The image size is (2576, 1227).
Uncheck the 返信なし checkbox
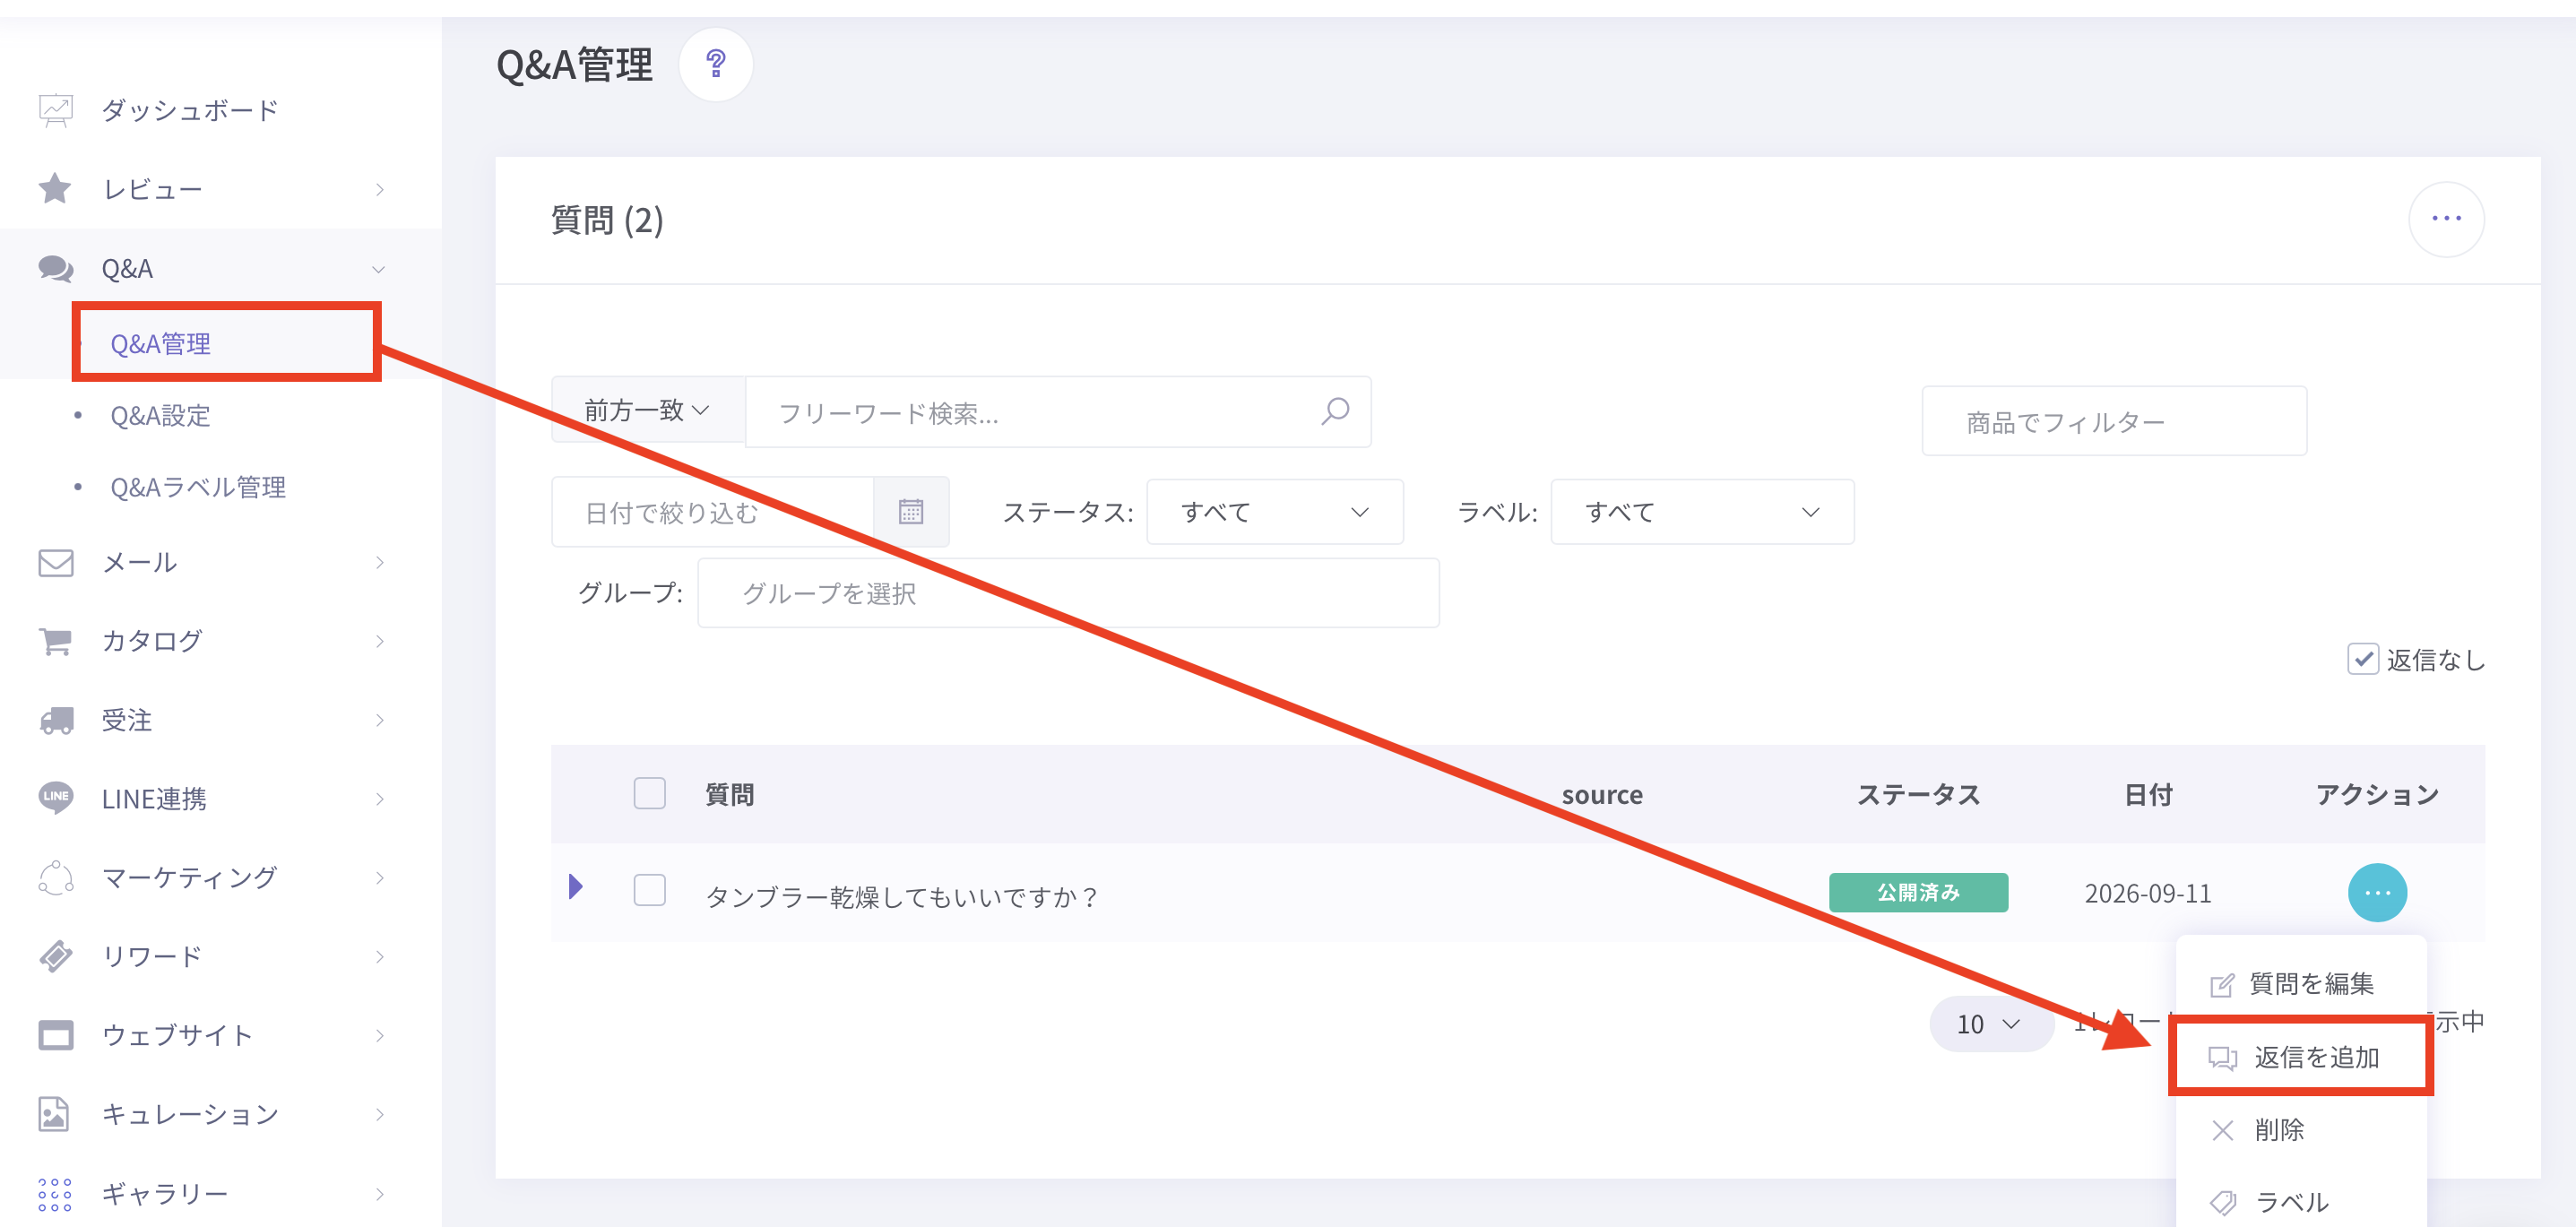(x=2362, y=659)
